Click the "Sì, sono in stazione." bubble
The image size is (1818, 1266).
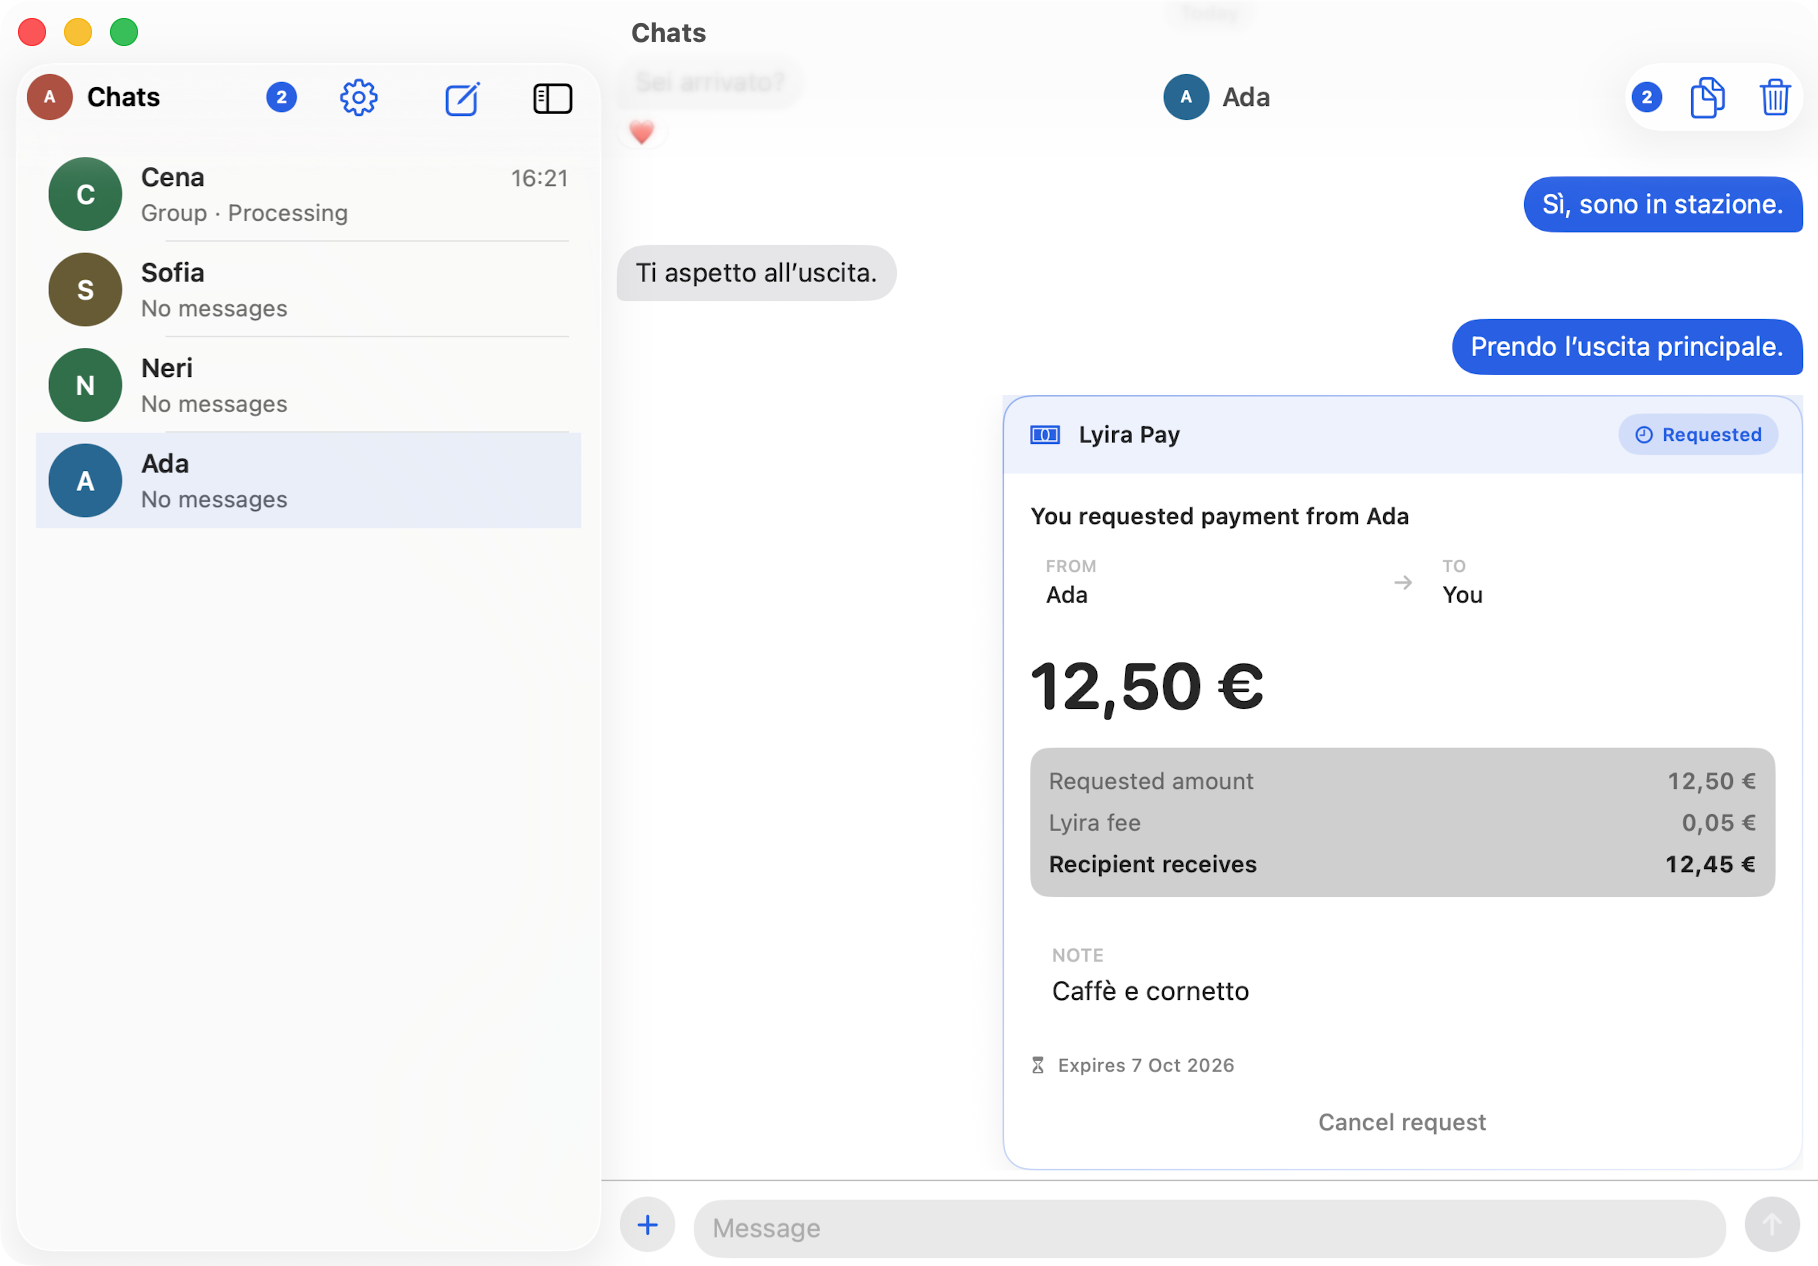1662,204
